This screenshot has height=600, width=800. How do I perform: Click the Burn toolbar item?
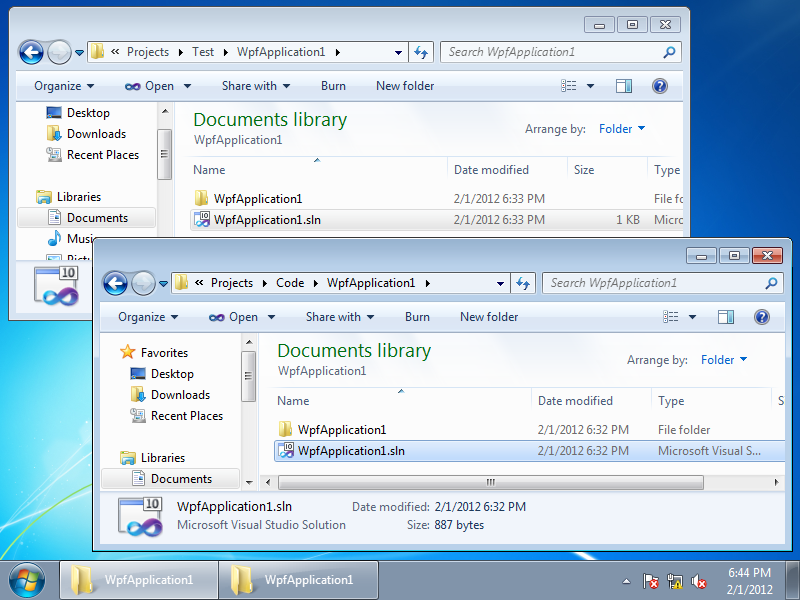(x=417, y=317)
